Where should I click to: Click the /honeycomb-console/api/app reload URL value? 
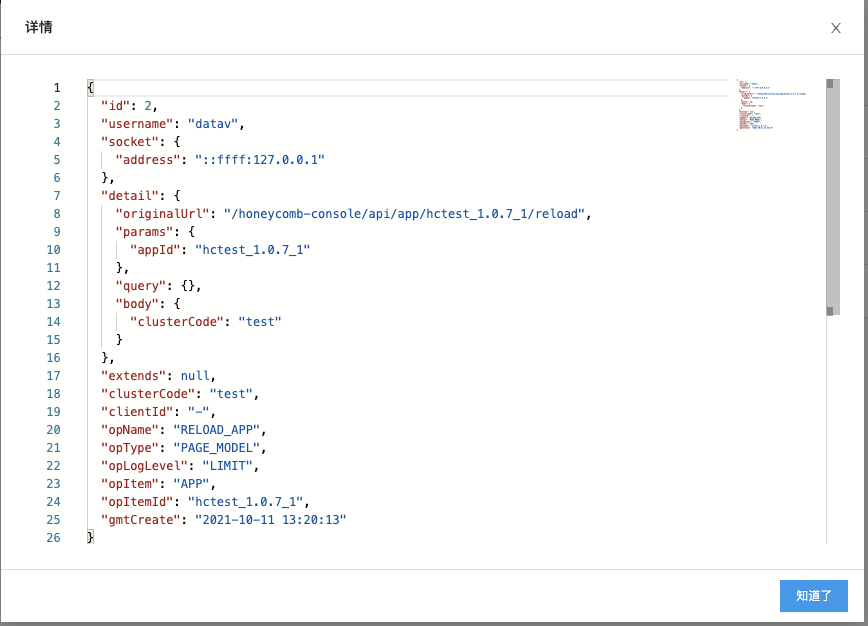404,214
